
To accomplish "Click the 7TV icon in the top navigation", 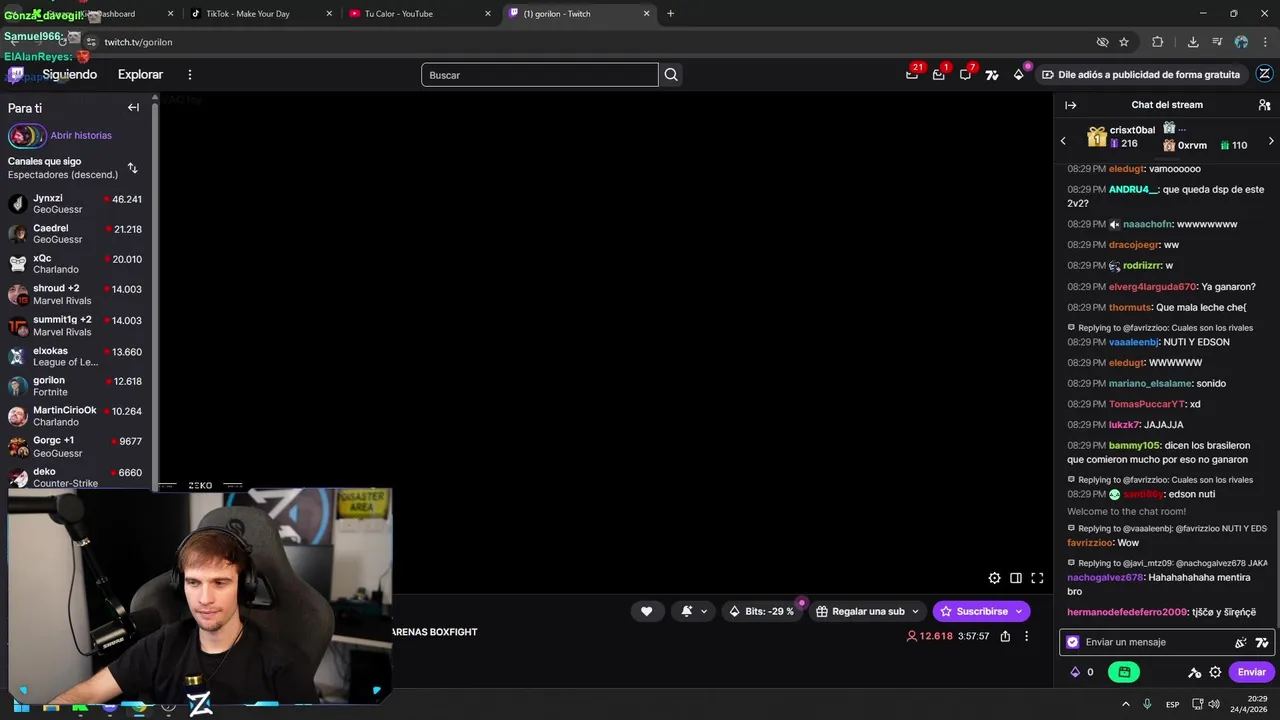I will (x=992, y=75).
